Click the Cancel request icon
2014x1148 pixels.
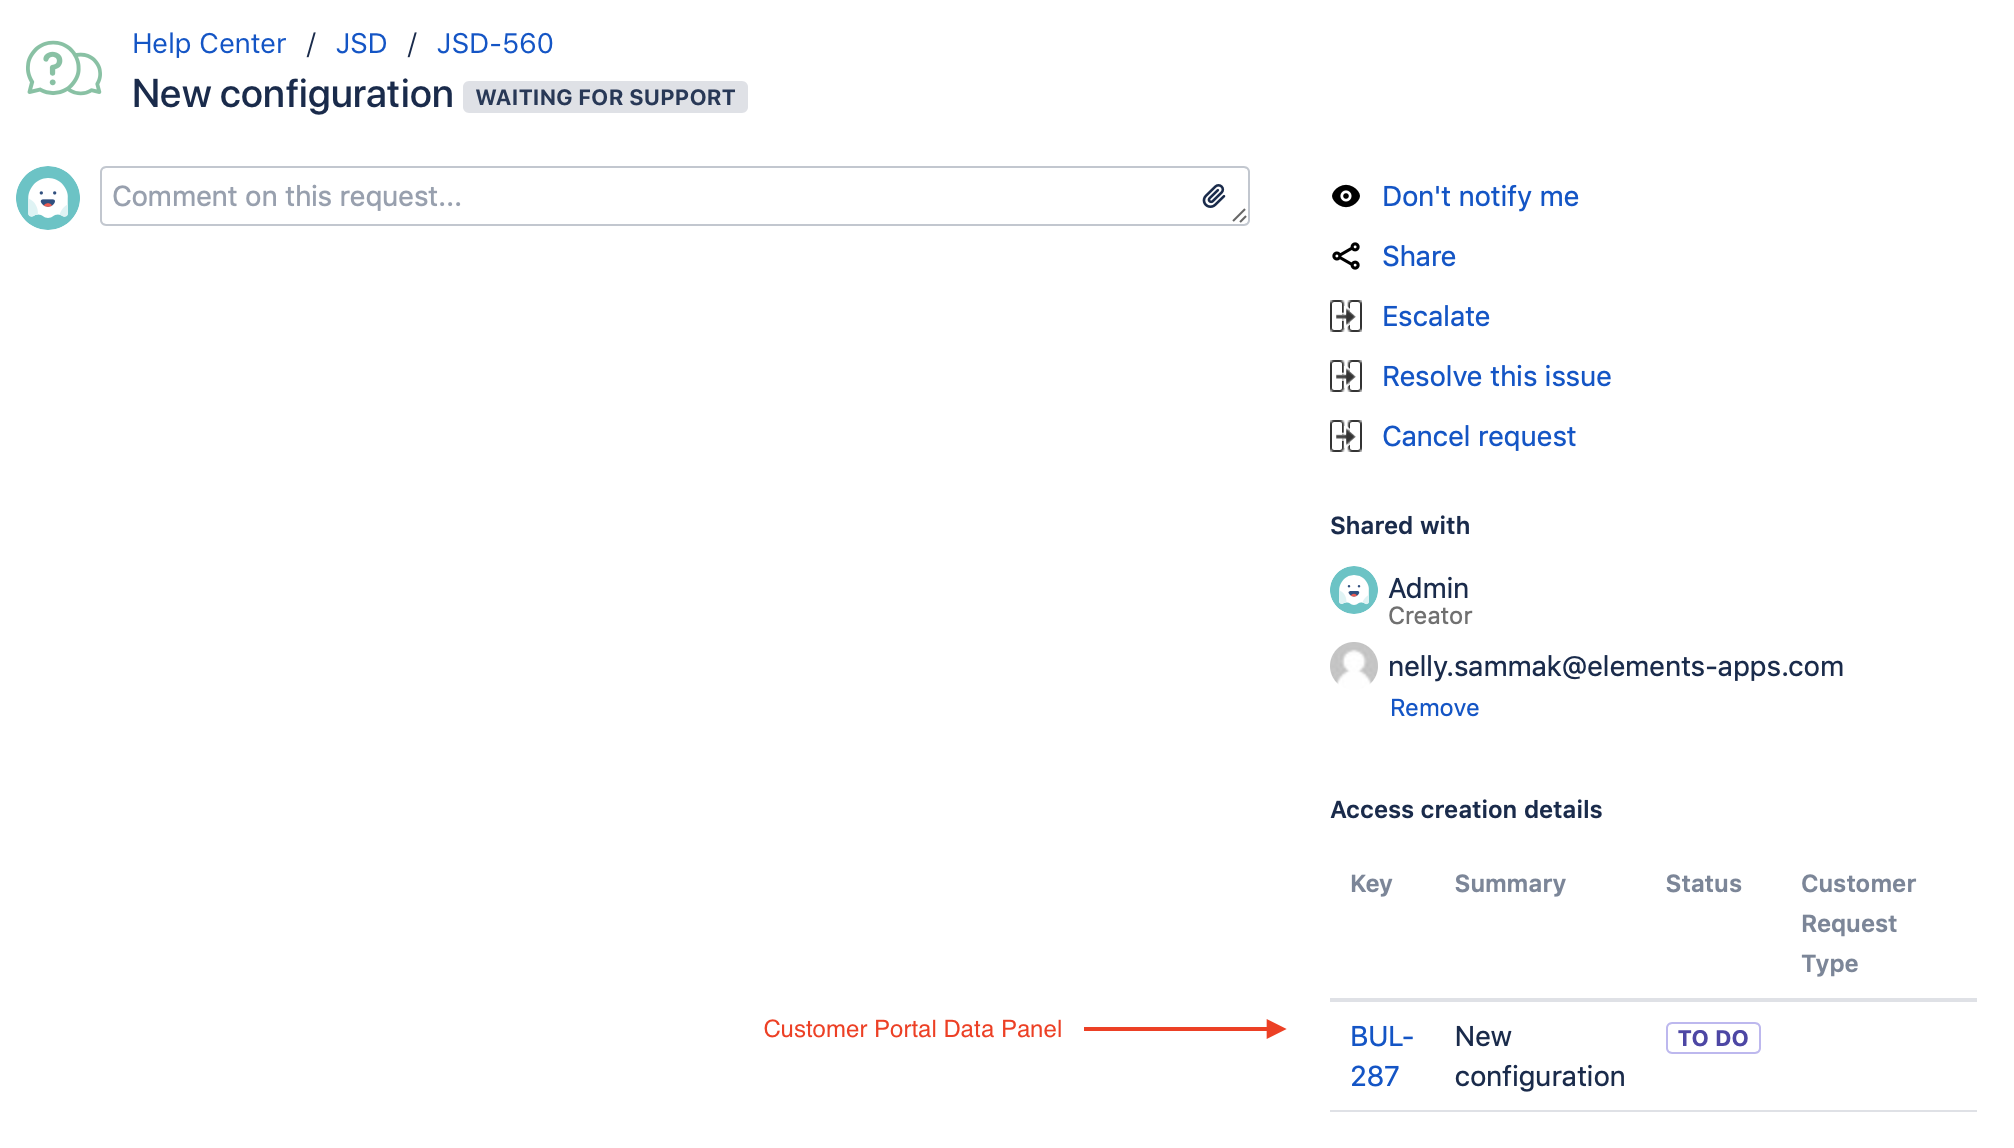pos(1343,436)
